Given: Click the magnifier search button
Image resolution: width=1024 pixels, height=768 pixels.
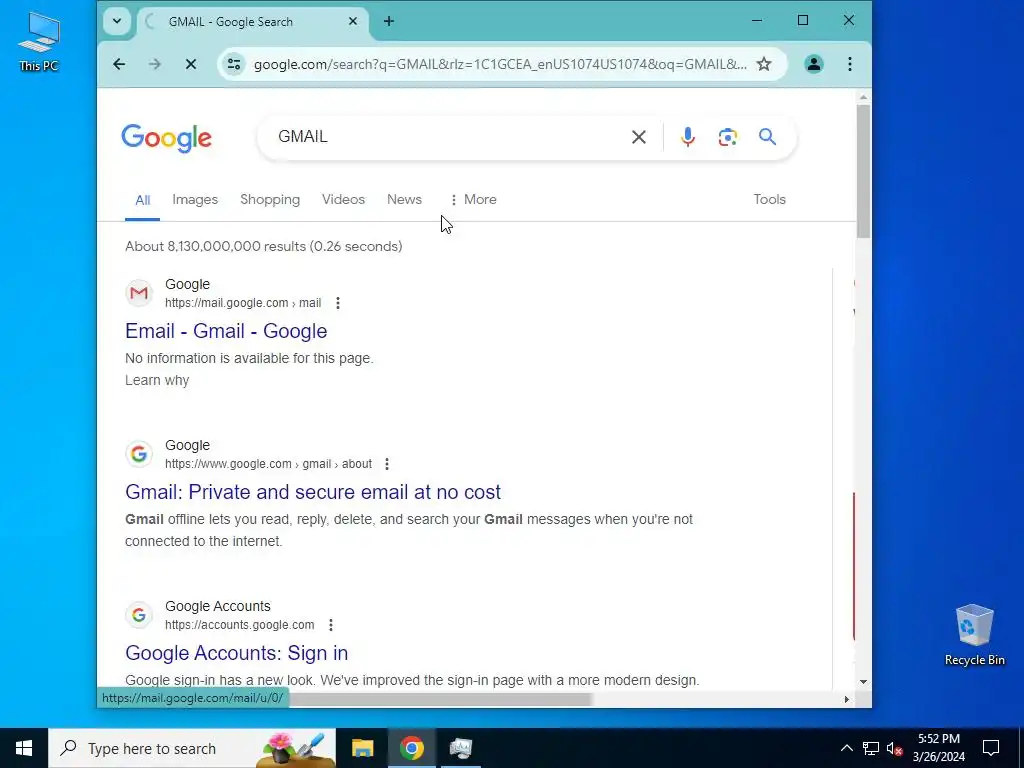Looking at the screenshot, I should coord(767,136).
